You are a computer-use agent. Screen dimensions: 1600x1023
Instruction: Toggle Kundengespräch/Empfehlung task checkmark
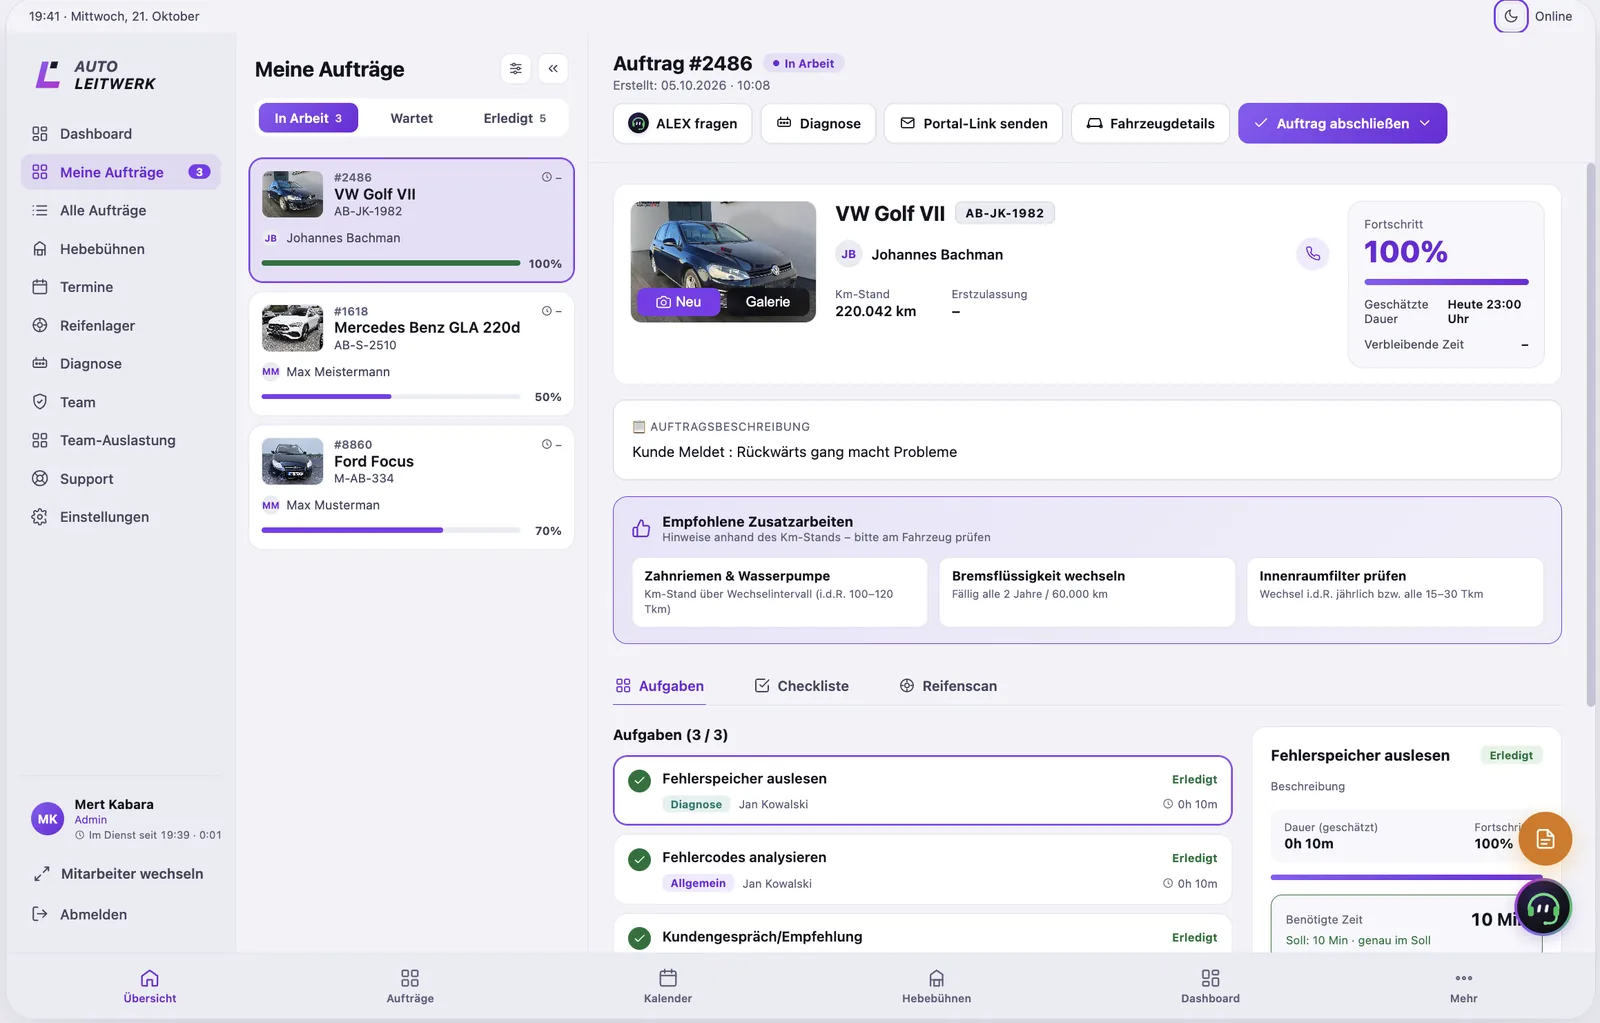(640, 938)
